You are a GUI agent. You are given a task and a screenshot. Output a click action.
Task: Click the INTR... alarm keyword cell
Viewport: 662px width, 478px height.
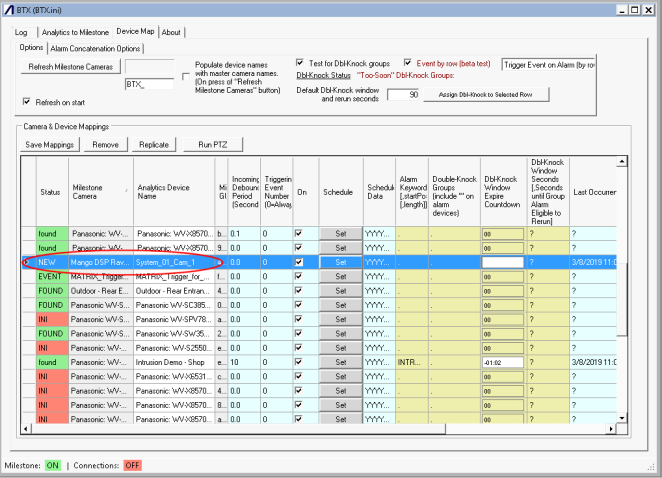click(x=412, y=362)
